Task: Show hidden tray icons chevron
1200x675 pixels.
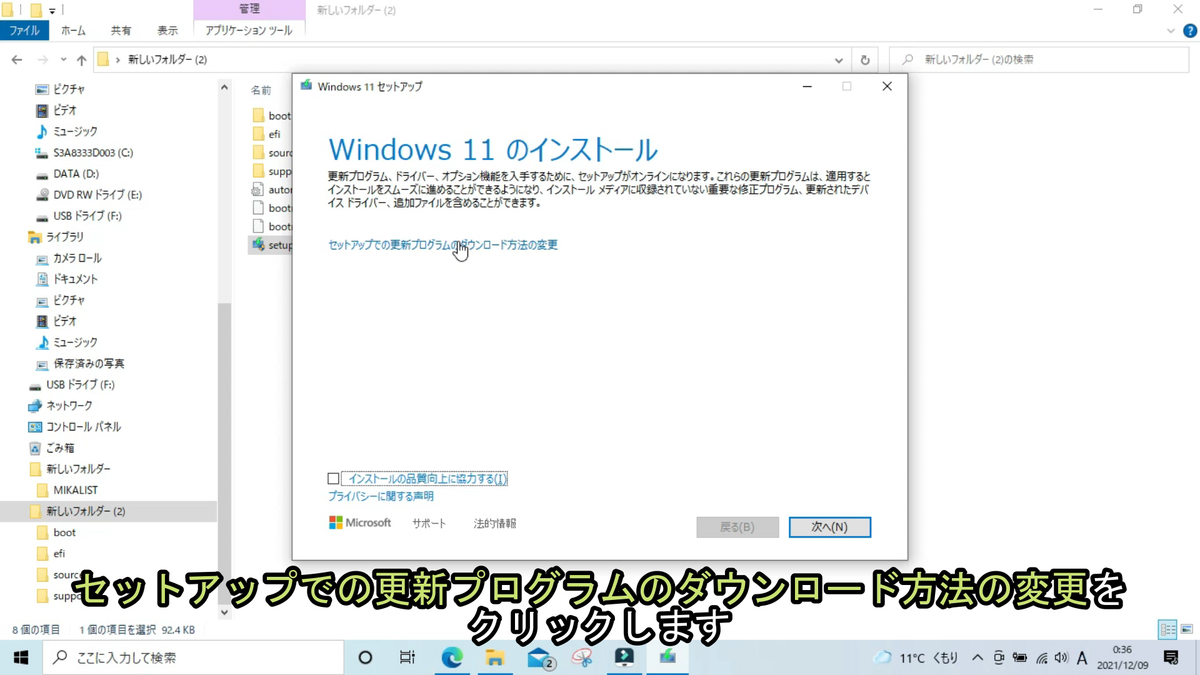Action: 977,658
